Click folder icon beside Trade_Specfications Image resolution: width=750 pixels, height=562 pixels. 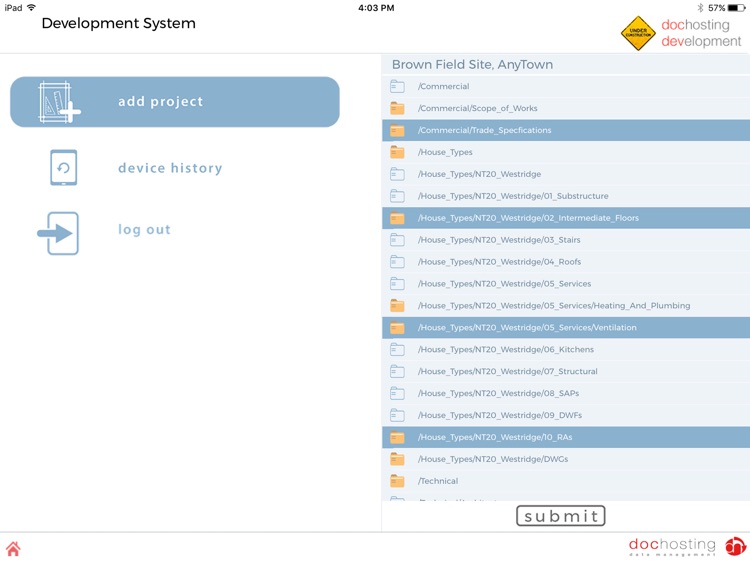397,131
